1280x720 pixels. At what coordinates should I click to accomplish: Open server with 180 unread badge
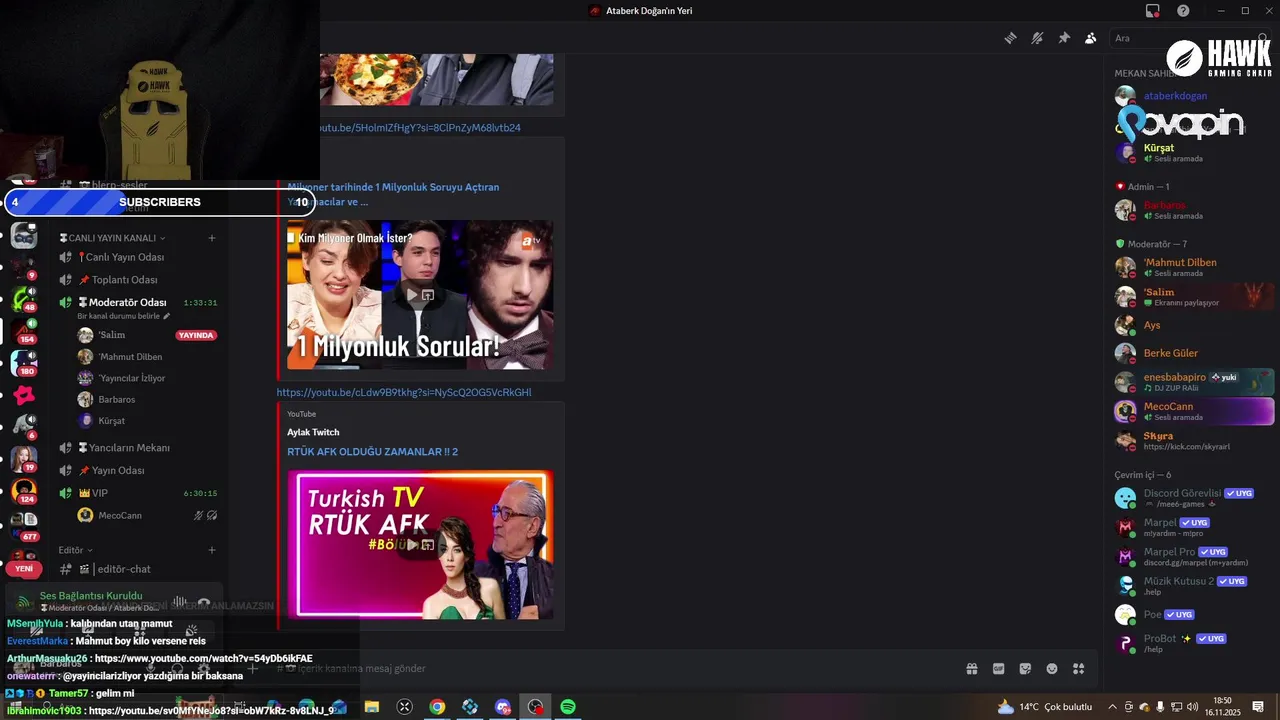point(24,363)
